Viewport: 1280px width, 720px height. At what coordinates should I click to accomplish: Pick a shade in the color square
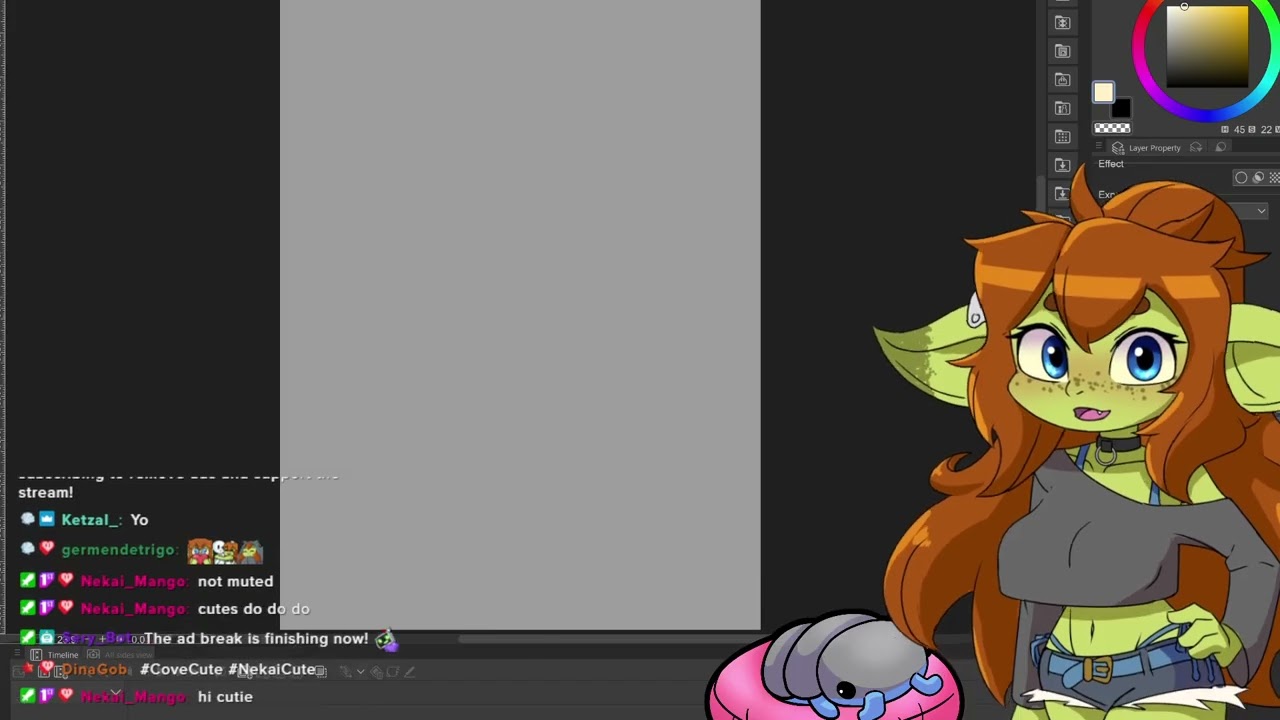pyautogui.click(x=1207, y=46)
